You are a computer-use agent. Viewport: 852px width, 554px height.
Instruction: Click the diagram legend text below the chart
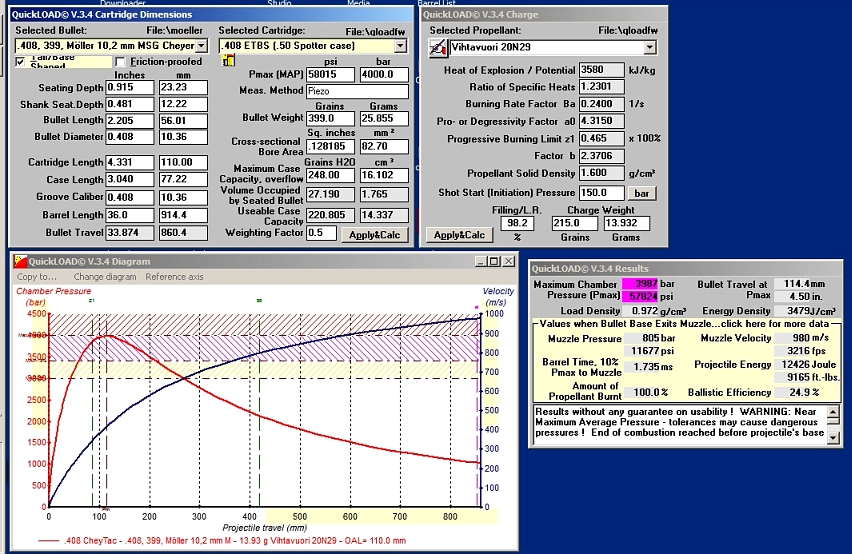click(235, 541)
